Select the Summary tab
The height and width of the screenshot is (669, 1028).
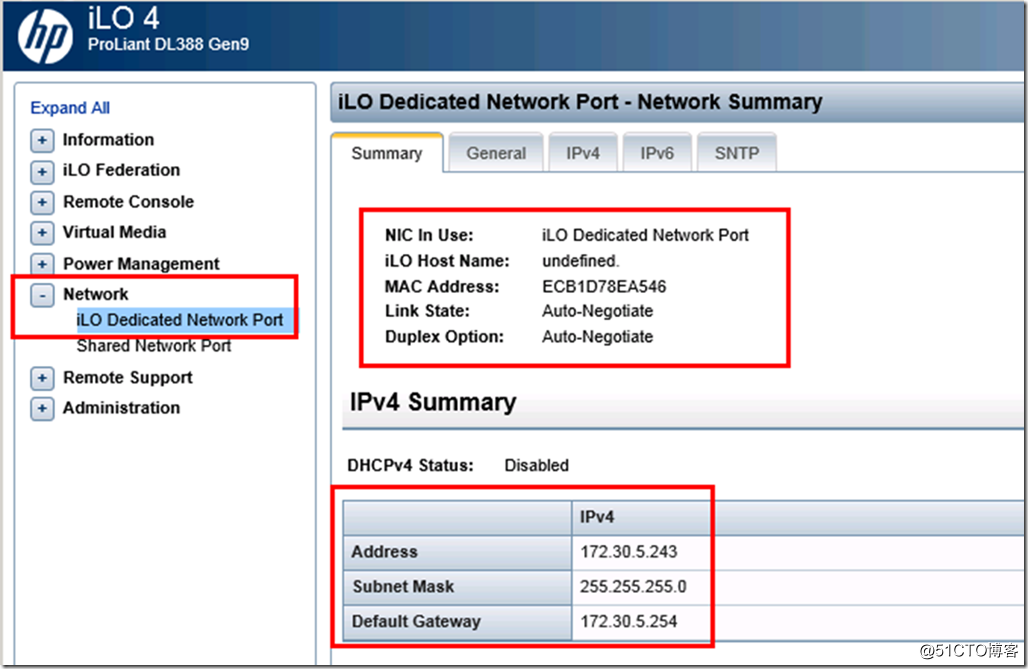pyautogui.click(x=386, y=154)
